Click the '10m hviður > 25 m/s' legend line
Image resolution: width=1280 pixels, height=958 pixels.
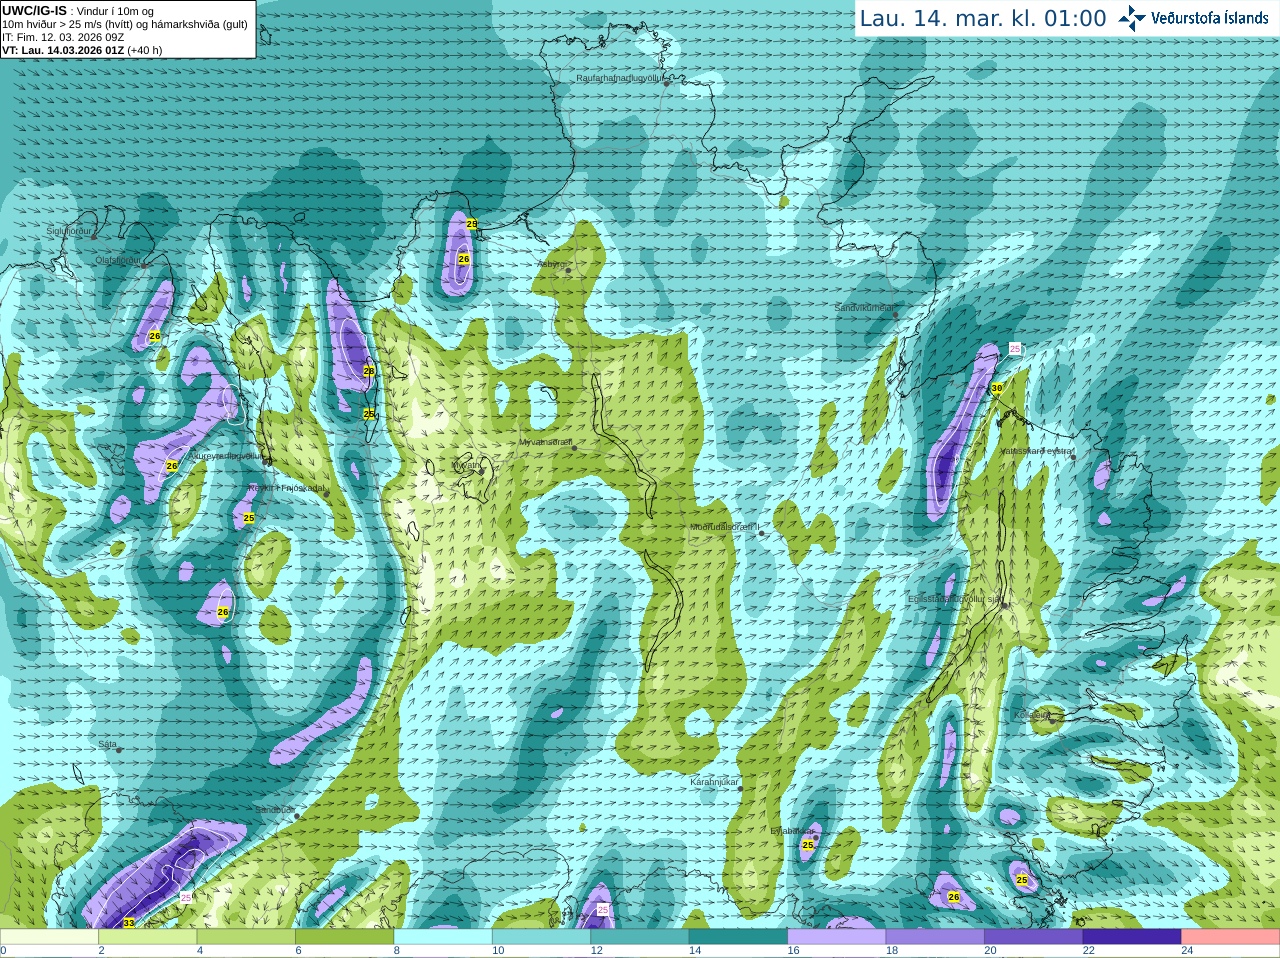[x=125, y=24]
